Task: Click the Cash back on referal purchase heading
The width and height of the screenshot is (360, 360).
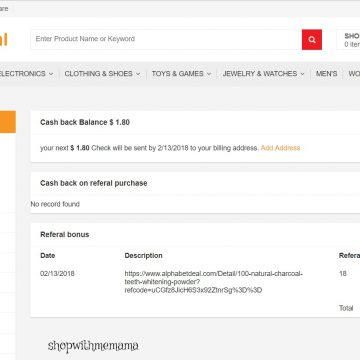Action: coord(94,183)
